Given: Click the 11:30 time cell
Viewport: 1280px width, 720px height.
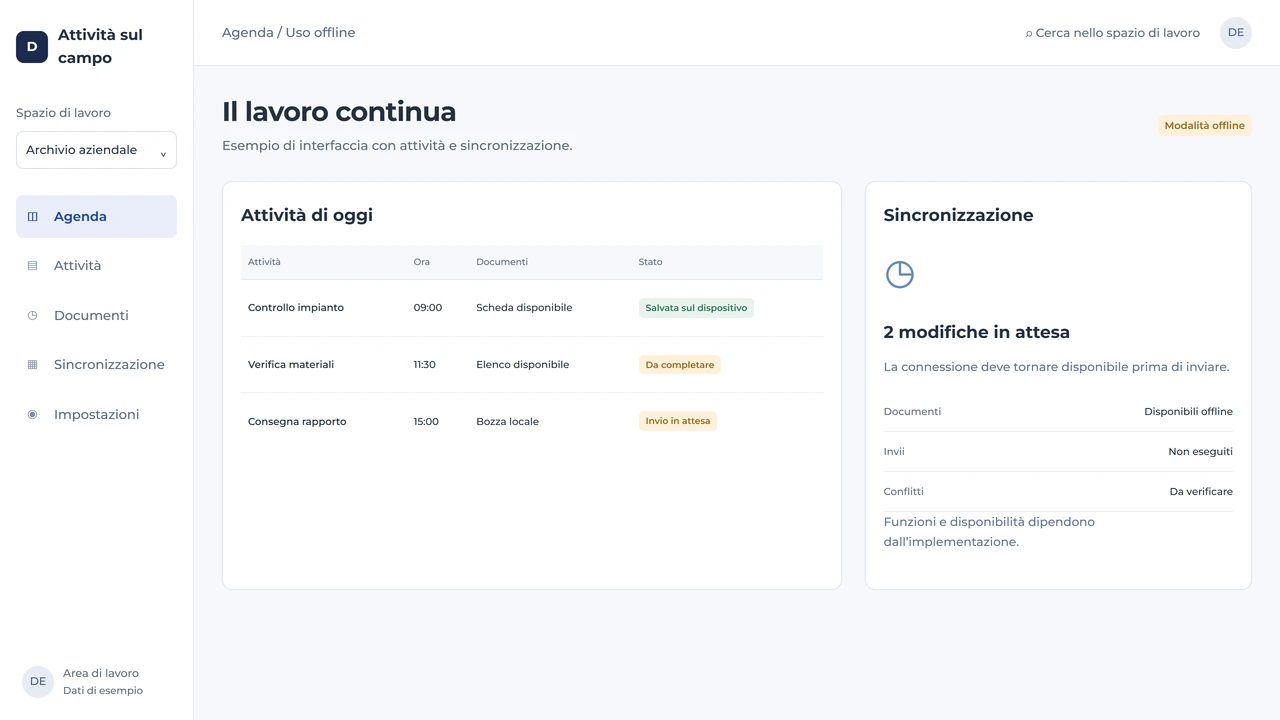Looking at the screenshot, I should 425,365.
